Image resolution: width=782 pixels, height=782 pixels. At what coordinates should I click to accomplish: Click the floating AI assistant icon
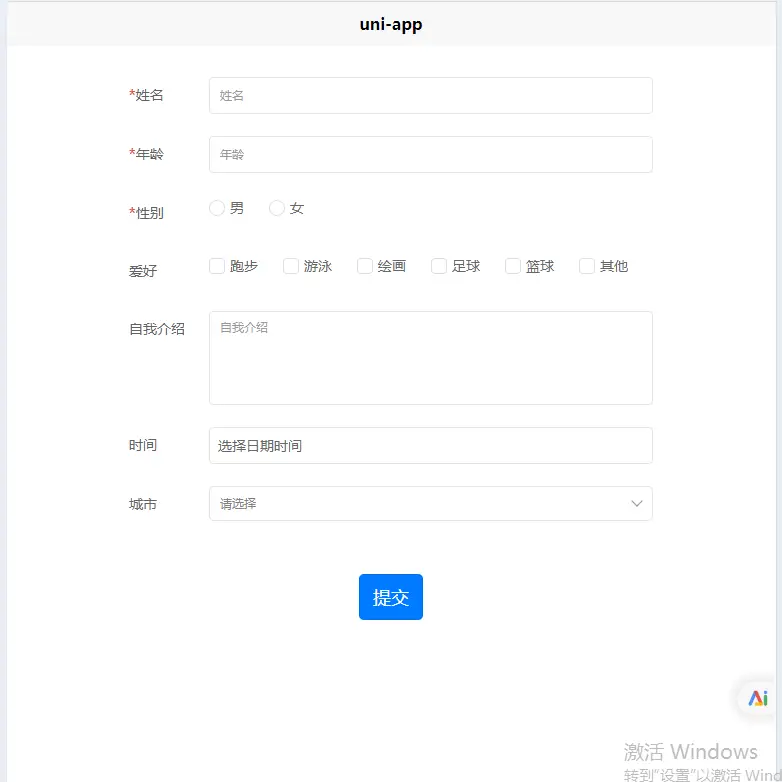758,699
